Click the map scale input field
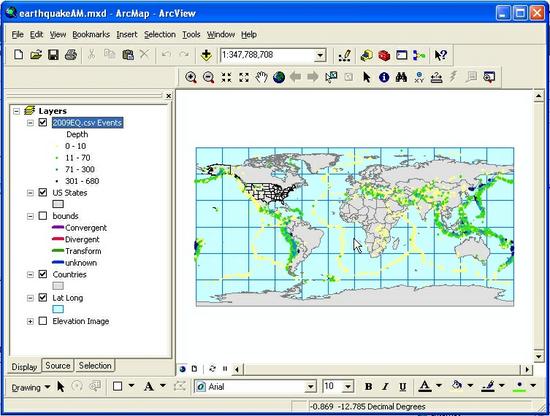This screenshot has height=416, width=550. click(x=268, y=55)
